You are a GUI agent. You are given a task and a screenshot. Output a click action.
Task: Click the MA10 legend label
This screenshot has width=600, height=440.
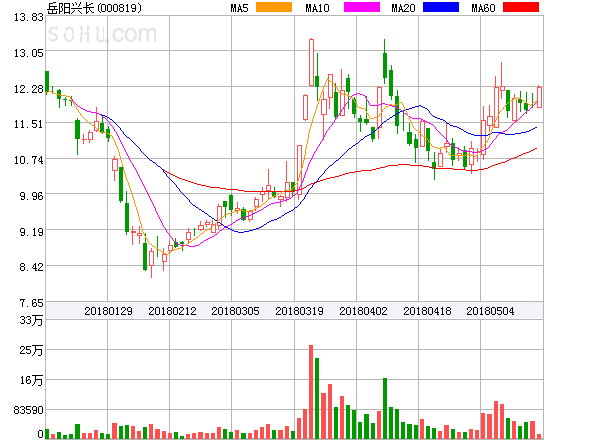point(317,8)
